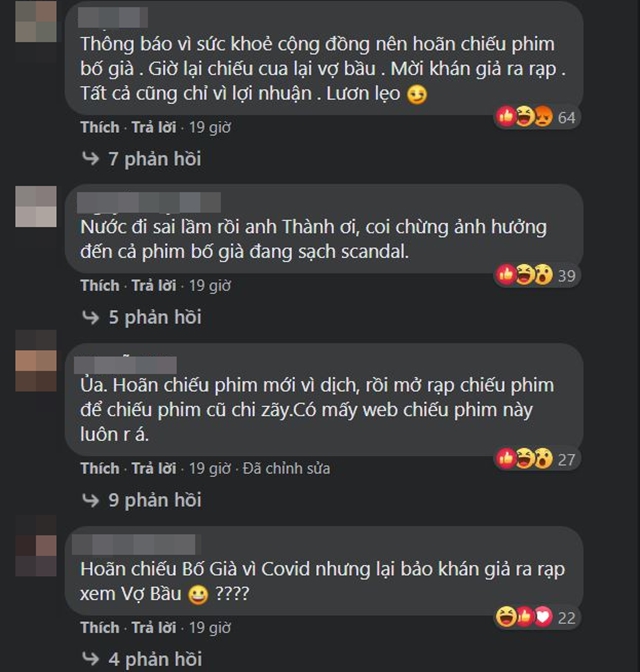Viewport: 640px width, 672px height.
Task: Expand the 5 phản hồi replies
Action: pos(155,318)
